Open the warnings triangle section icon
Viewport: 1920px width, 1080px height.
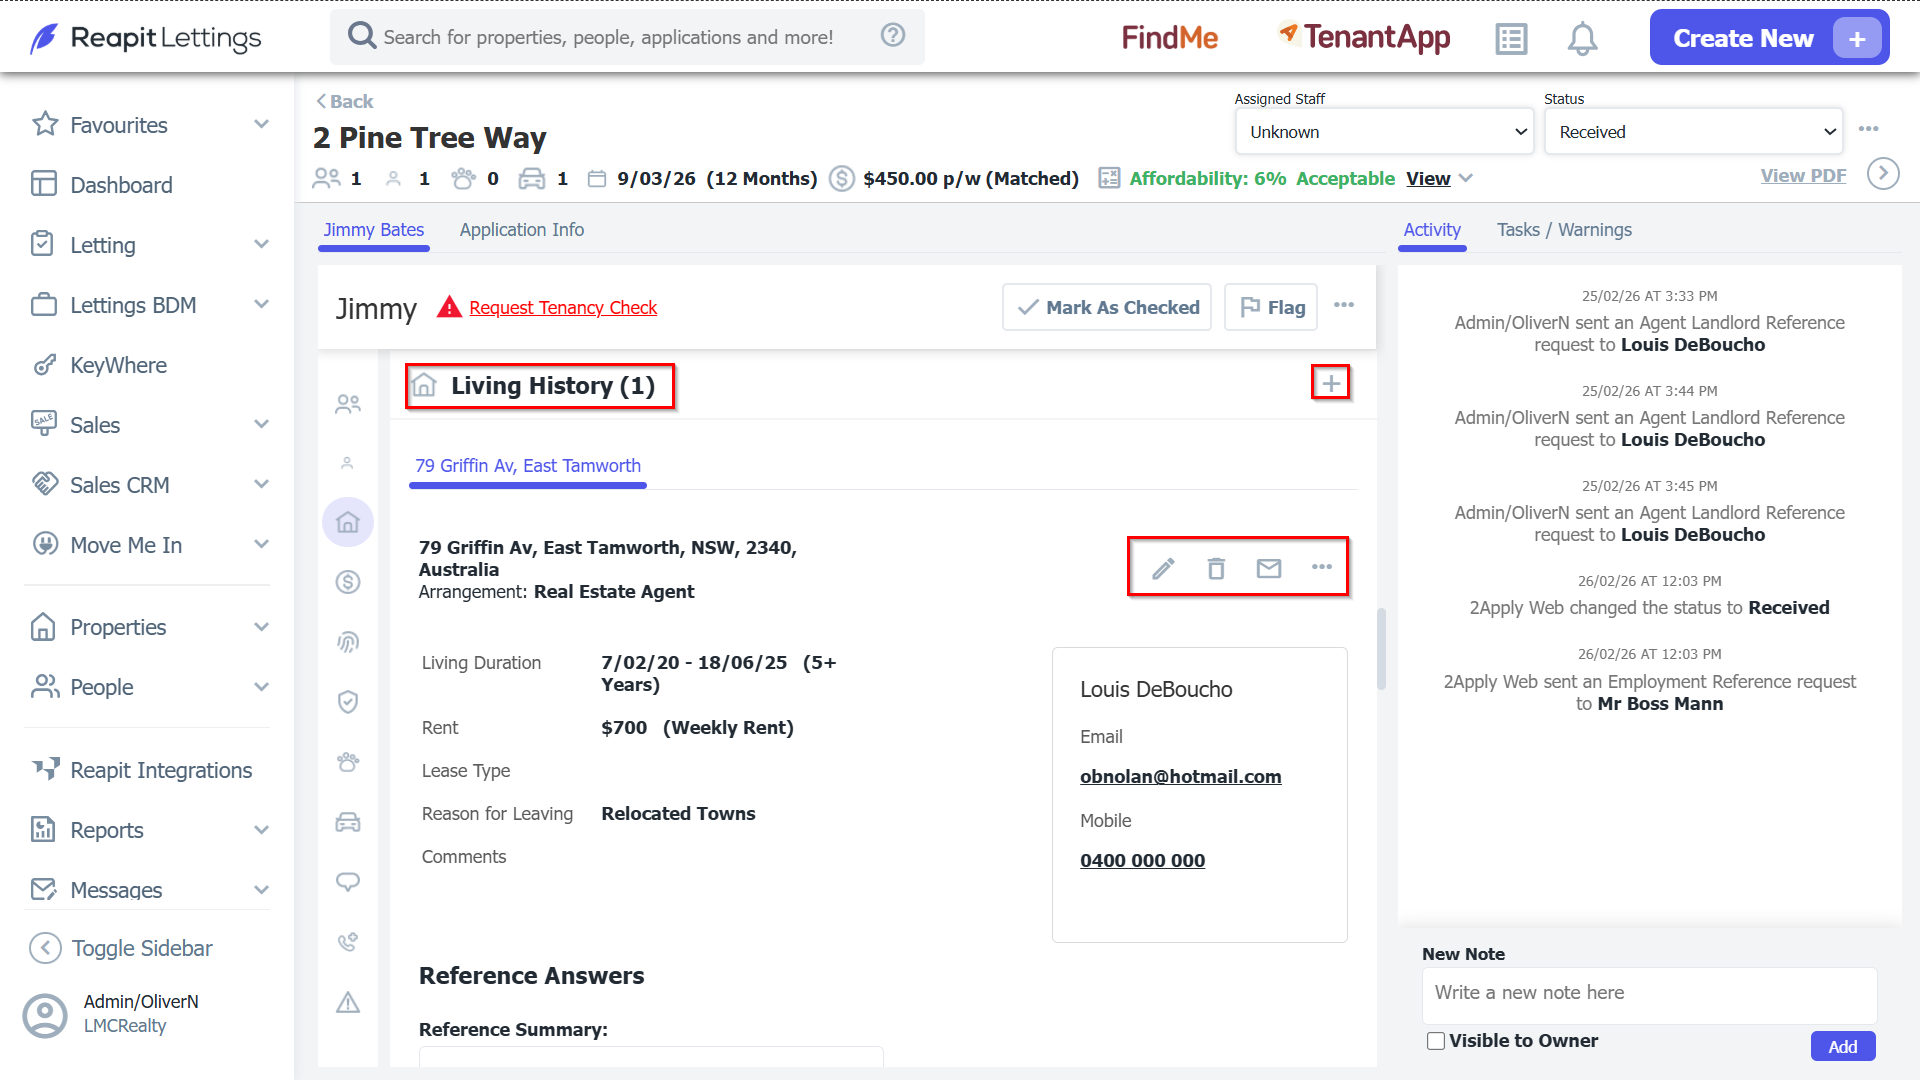[348, 1002]
